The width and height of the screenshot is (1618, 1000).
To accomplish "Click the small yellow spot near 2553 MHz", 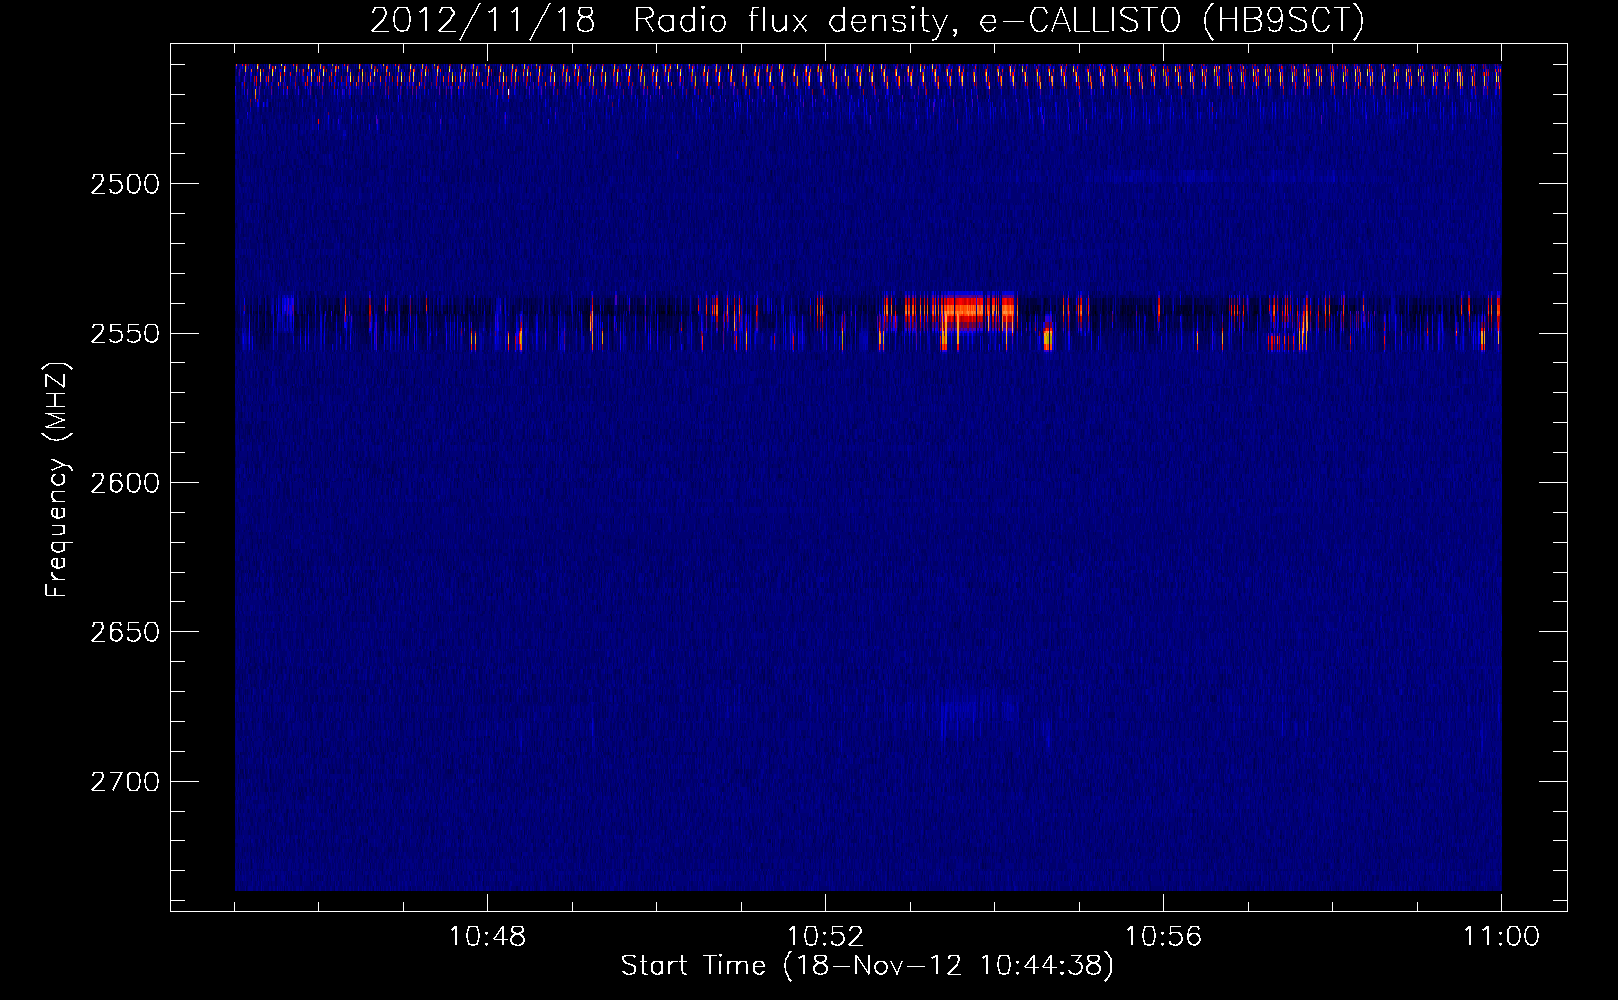I will coord(1048,339).
